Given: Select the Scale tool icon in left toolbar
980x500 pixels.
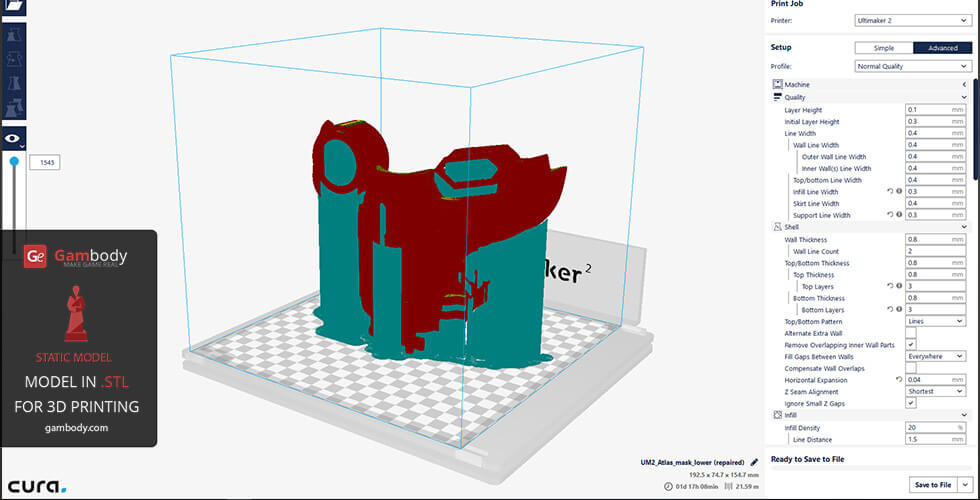Looking at the screenshot, I should point(13,59).
